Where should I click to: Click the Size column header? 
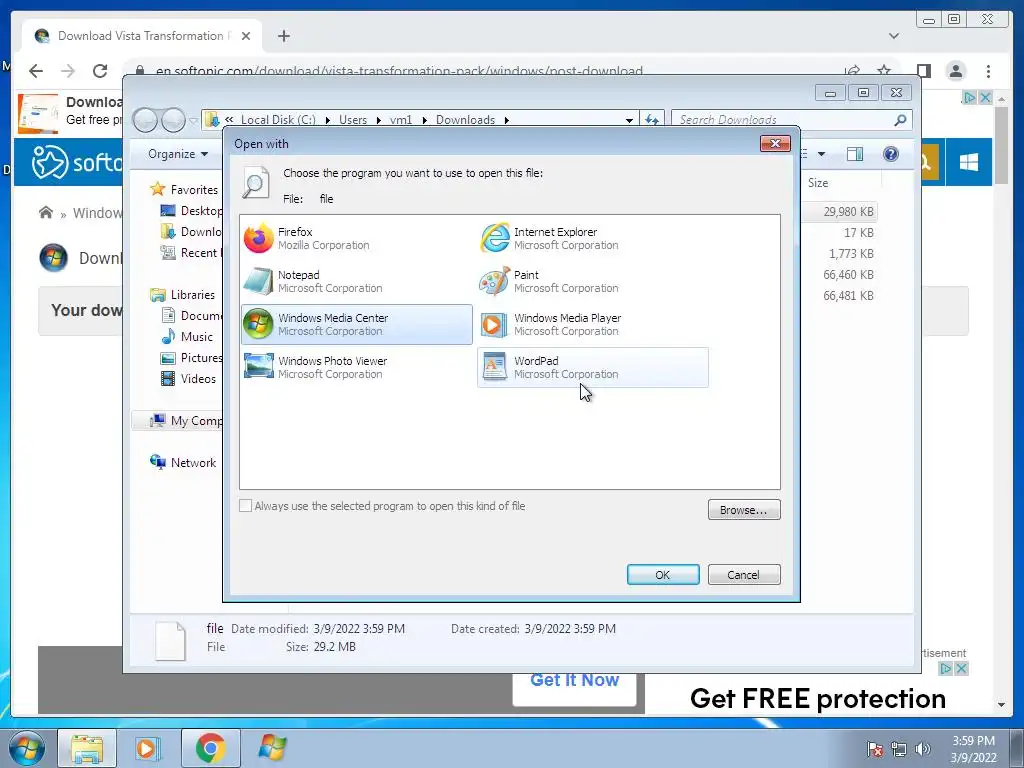pyautogui.click(x=818, y=183)
